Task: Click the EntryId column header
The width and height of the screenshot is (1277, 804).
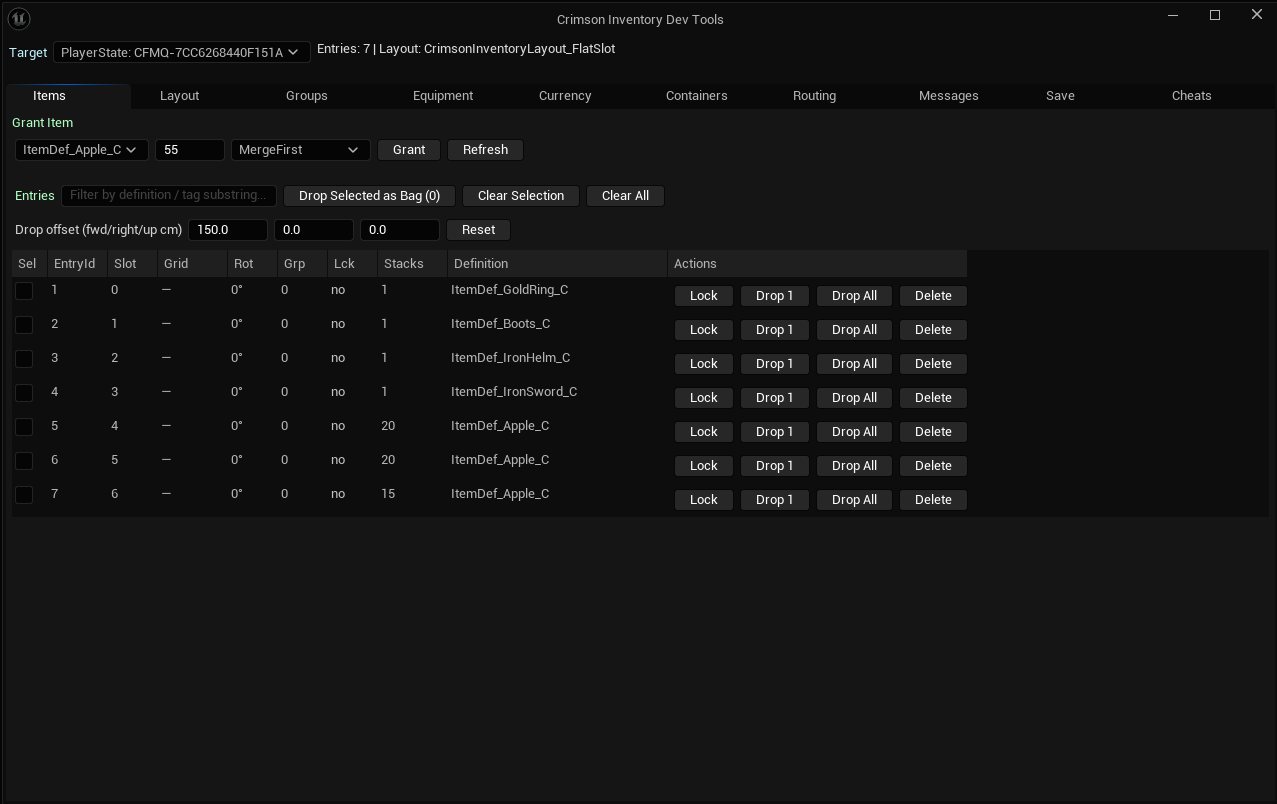Action: point(77,264)
